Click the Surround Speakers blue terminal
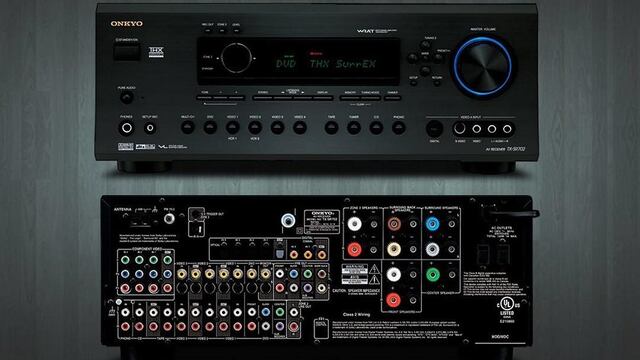The image size is (640, 360). coord(433,224)
